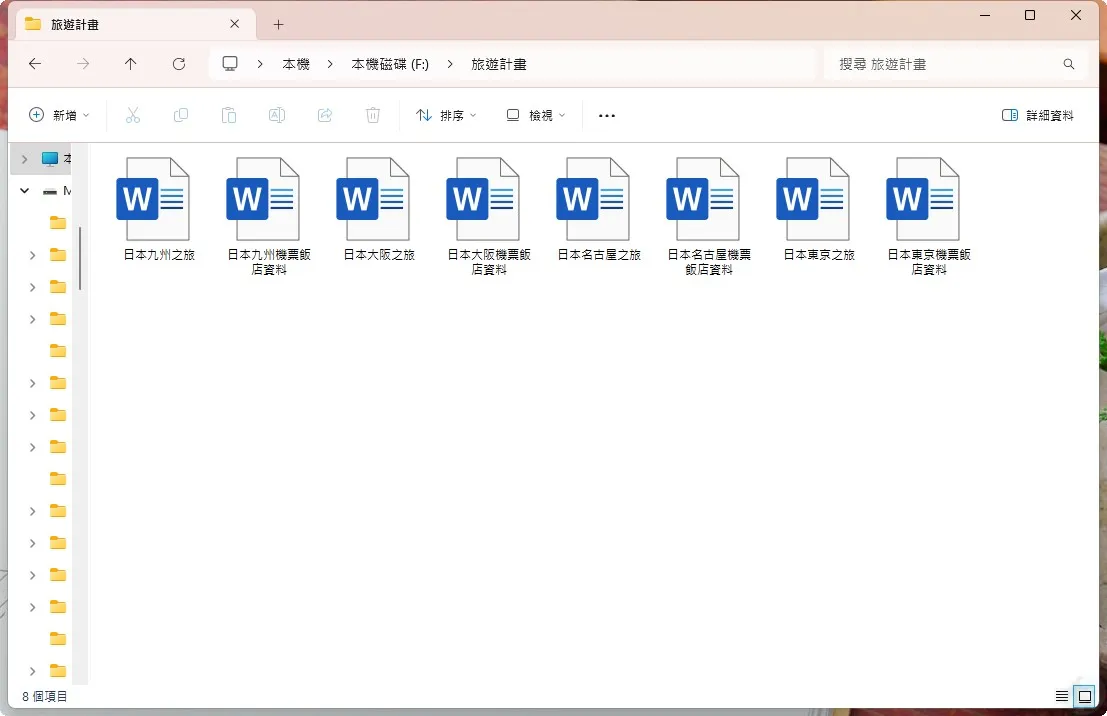Open the 日本東京之旅 Word file icon
Image resolution: width=1107 pixels, height=716 pixels.
coord(814,199)
